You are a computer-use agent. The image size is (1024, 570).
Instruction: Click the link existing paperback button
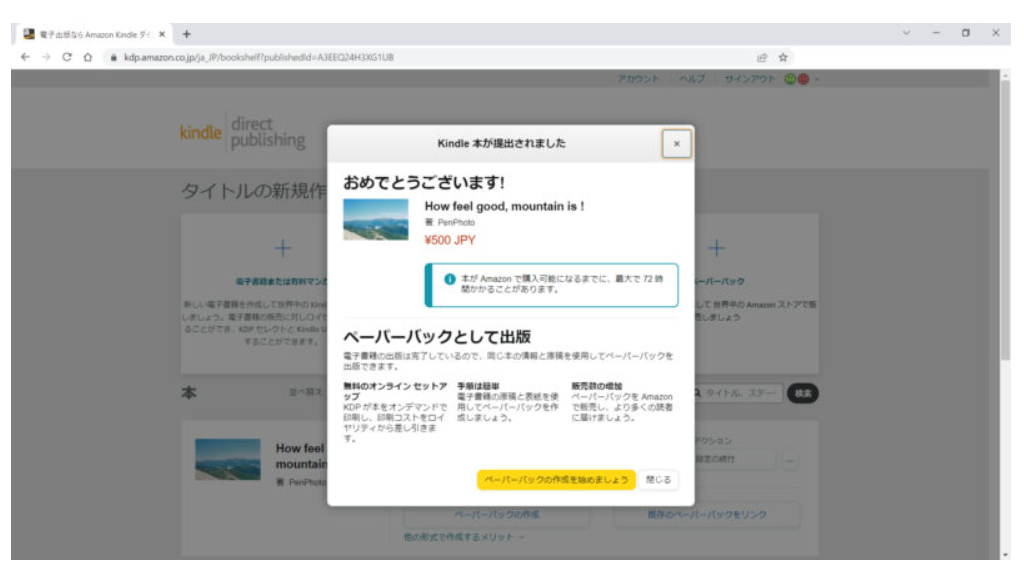point(707,515)
